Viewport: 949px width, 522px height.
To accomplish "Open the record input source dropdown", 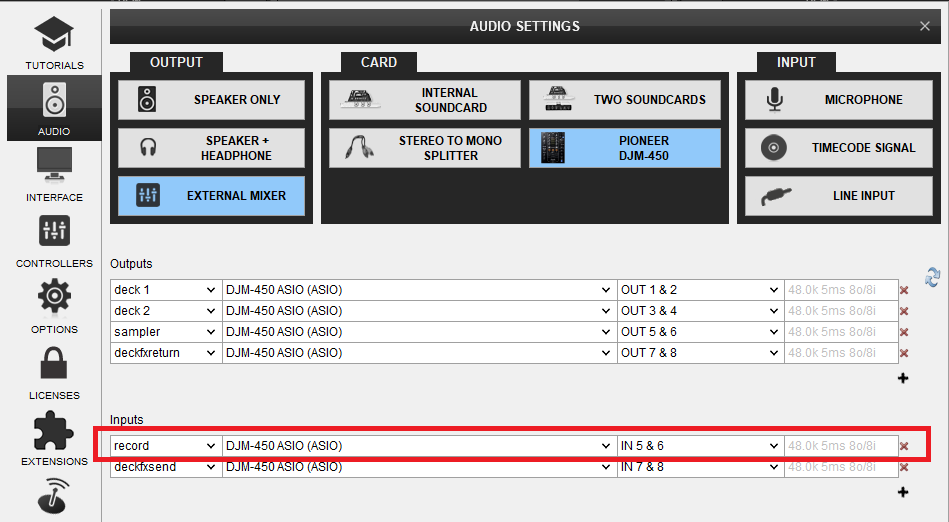I will point(166,446).
